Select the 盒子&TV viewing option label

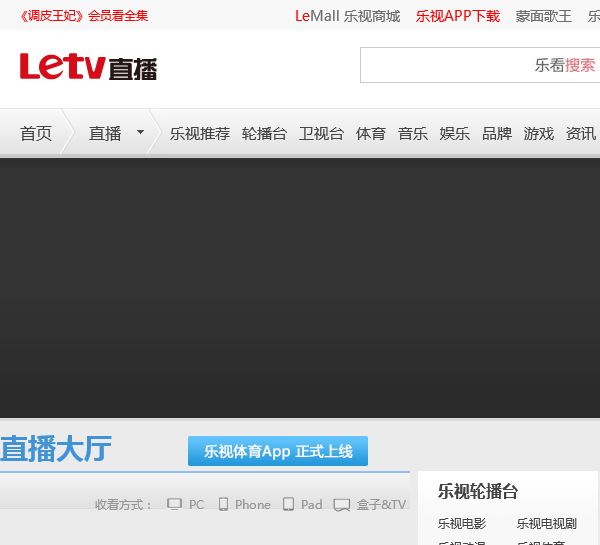point(381,504)
